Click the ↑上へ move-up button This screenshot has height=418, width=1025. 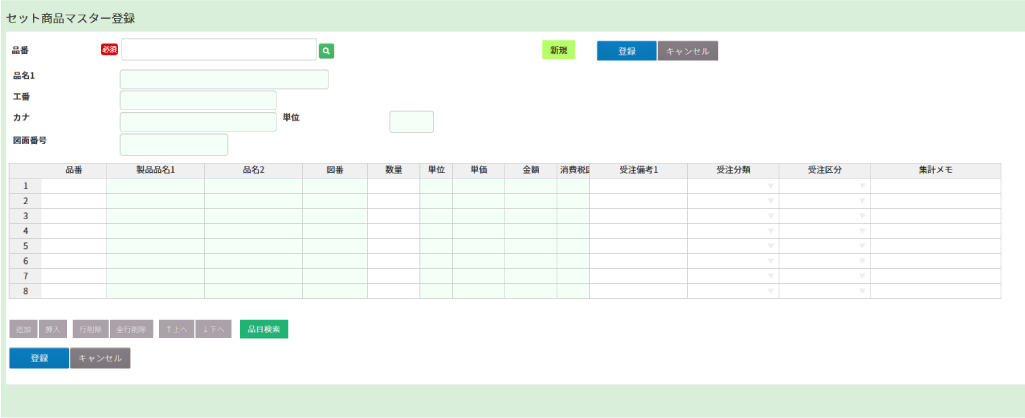(x=176, y=329)
